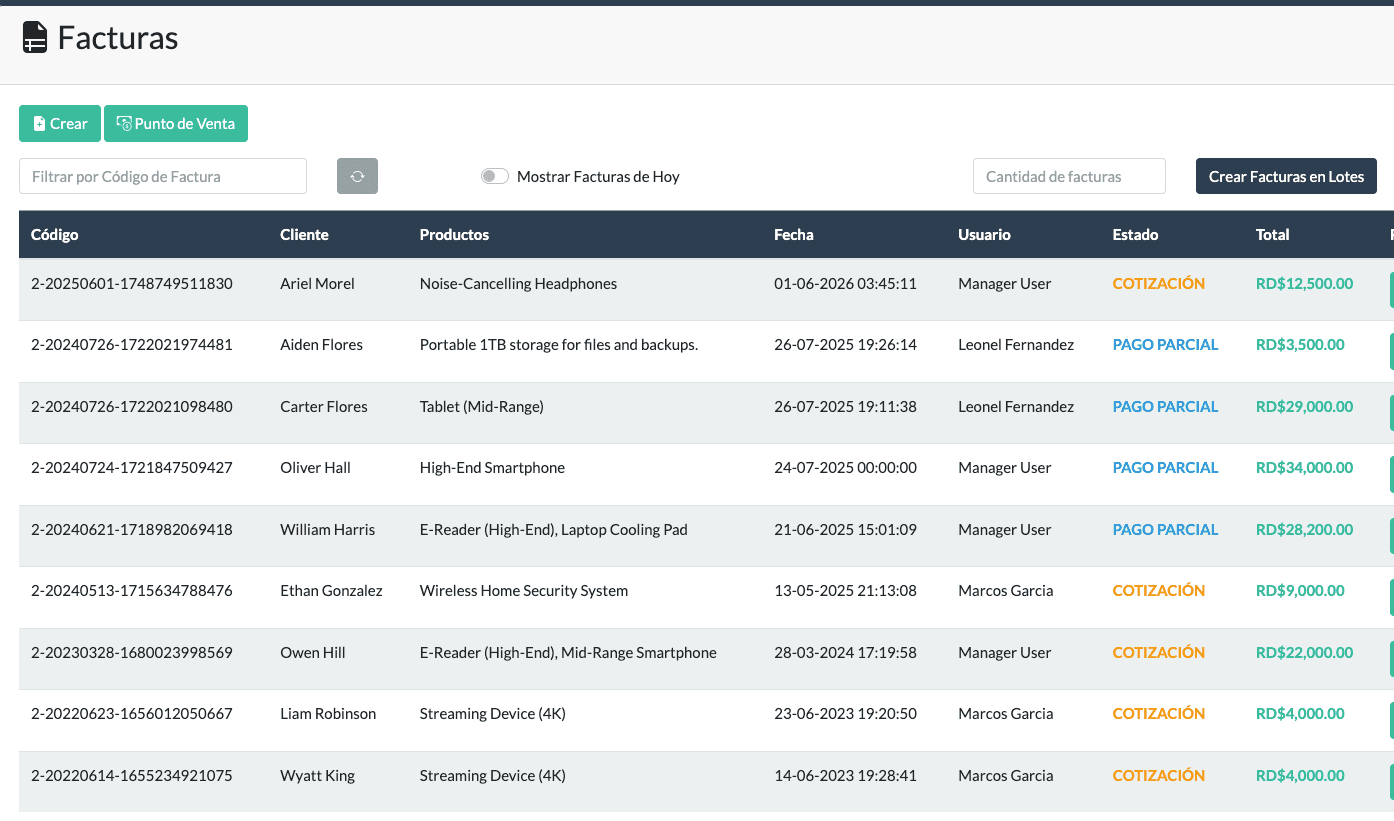Click the Fecha column header
This screenshot has width=1394, height=821.
(793, 235)
